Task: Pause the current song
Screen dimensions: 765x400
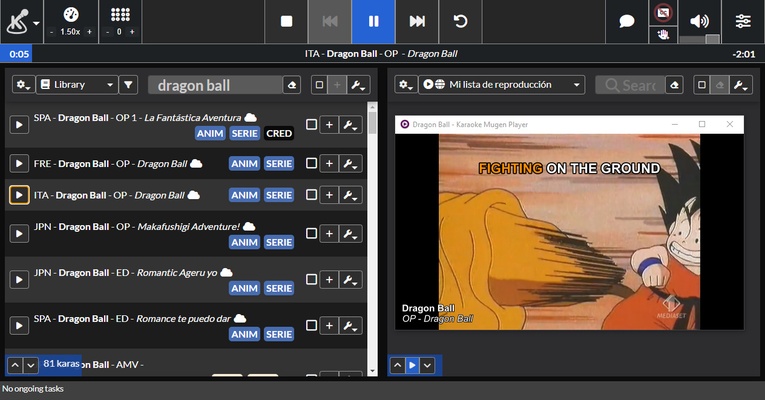Action: point(373,21)
